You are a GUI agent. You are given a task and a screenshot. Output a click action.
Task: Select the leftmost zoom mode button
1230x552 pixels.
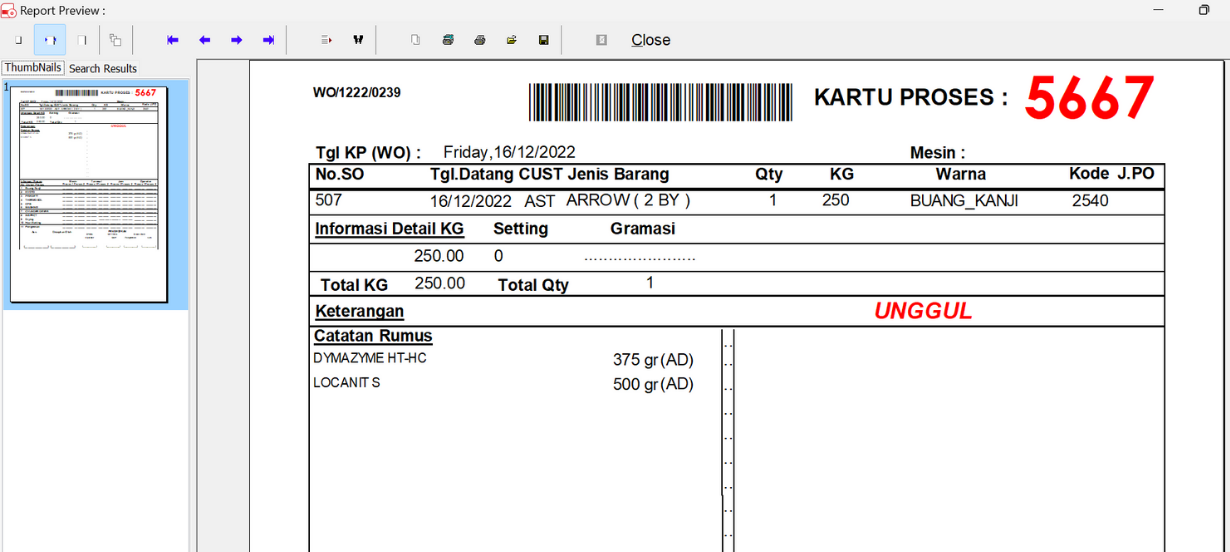18,40
